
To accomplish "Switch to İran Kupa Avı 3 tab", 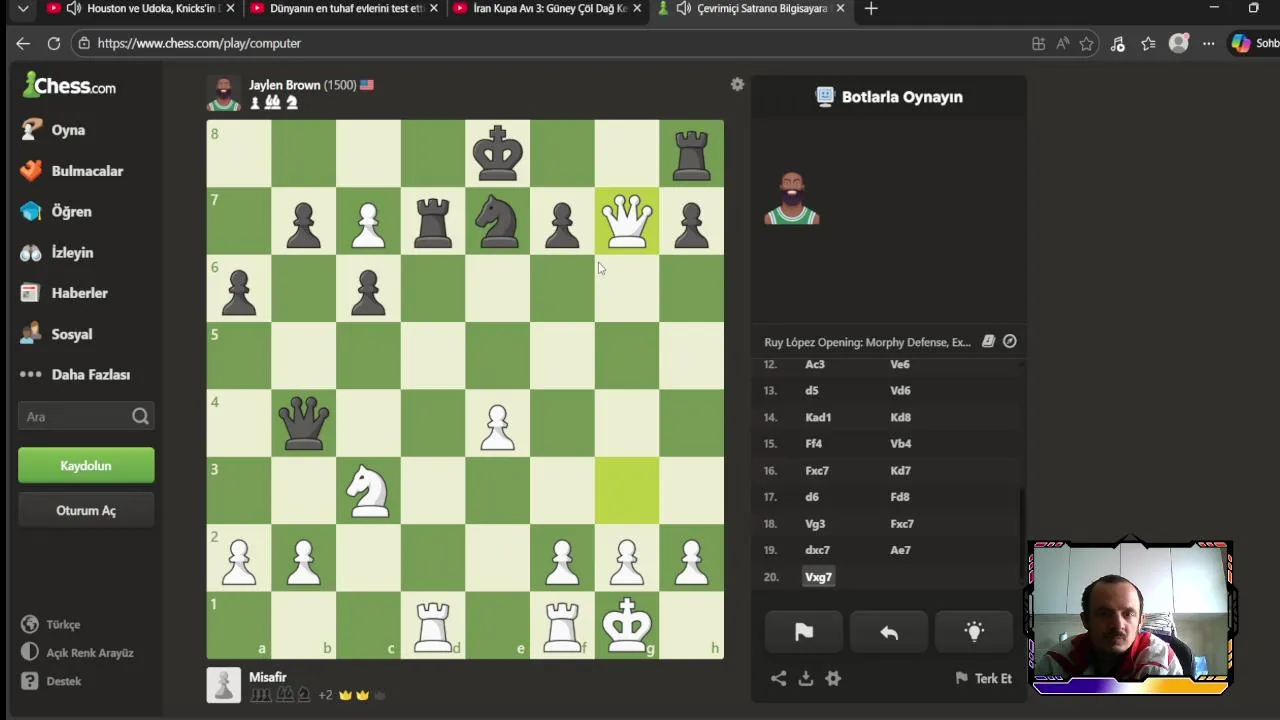I will pyautogui.click(x=550, y=9).
